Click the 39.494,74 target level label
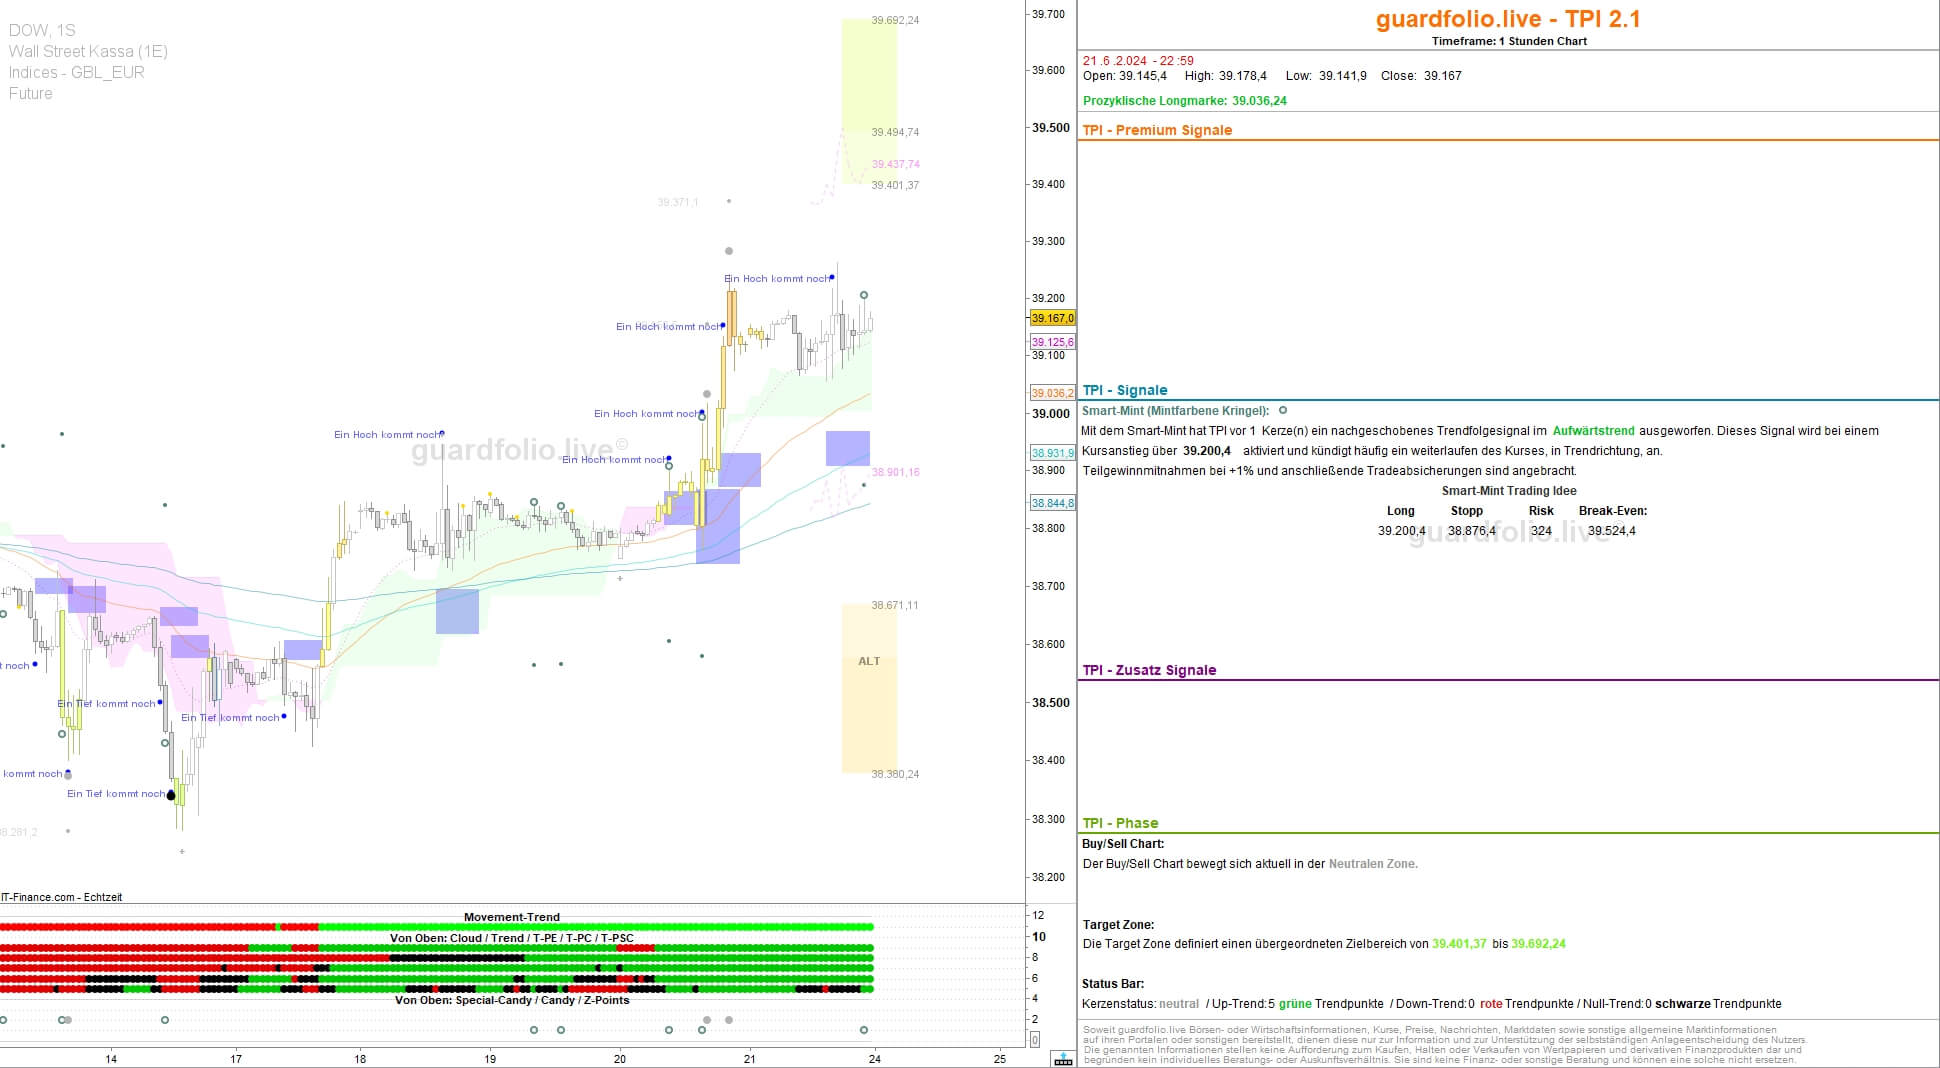Image resolution: width=1940 pixels, height=1068 pixels. click(895, 132)
